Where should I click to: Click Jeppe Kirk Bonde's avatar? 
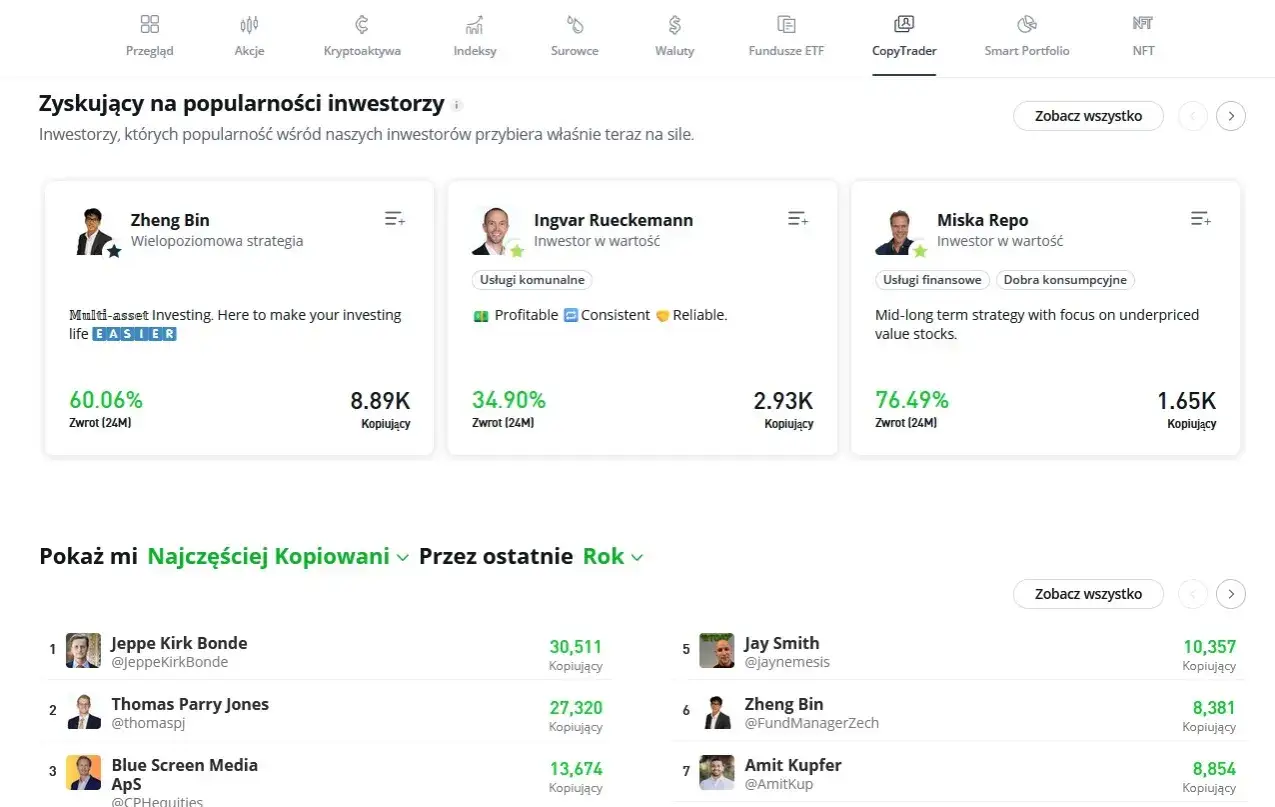click(x=84, y=650)
